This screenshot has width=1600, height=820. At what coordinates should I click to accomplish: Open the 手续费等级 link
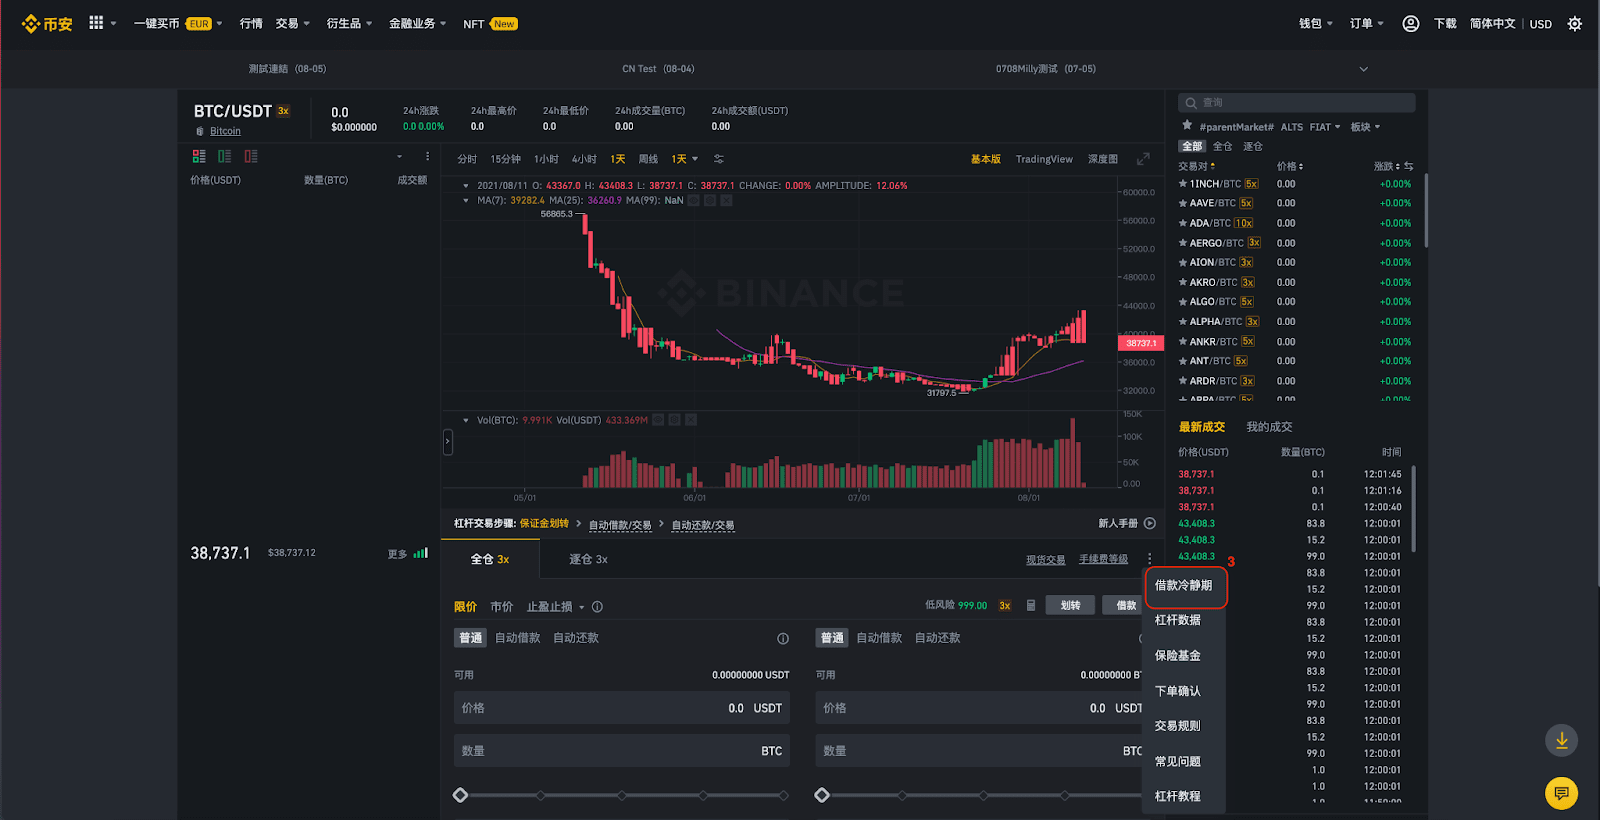[x=1103, y=559]
